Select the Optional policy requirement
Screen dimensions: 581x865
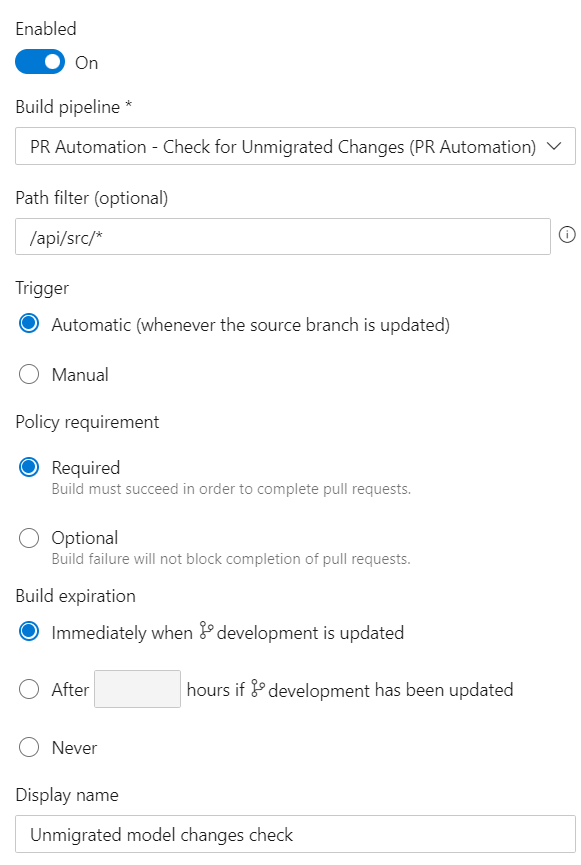point(29,537)
